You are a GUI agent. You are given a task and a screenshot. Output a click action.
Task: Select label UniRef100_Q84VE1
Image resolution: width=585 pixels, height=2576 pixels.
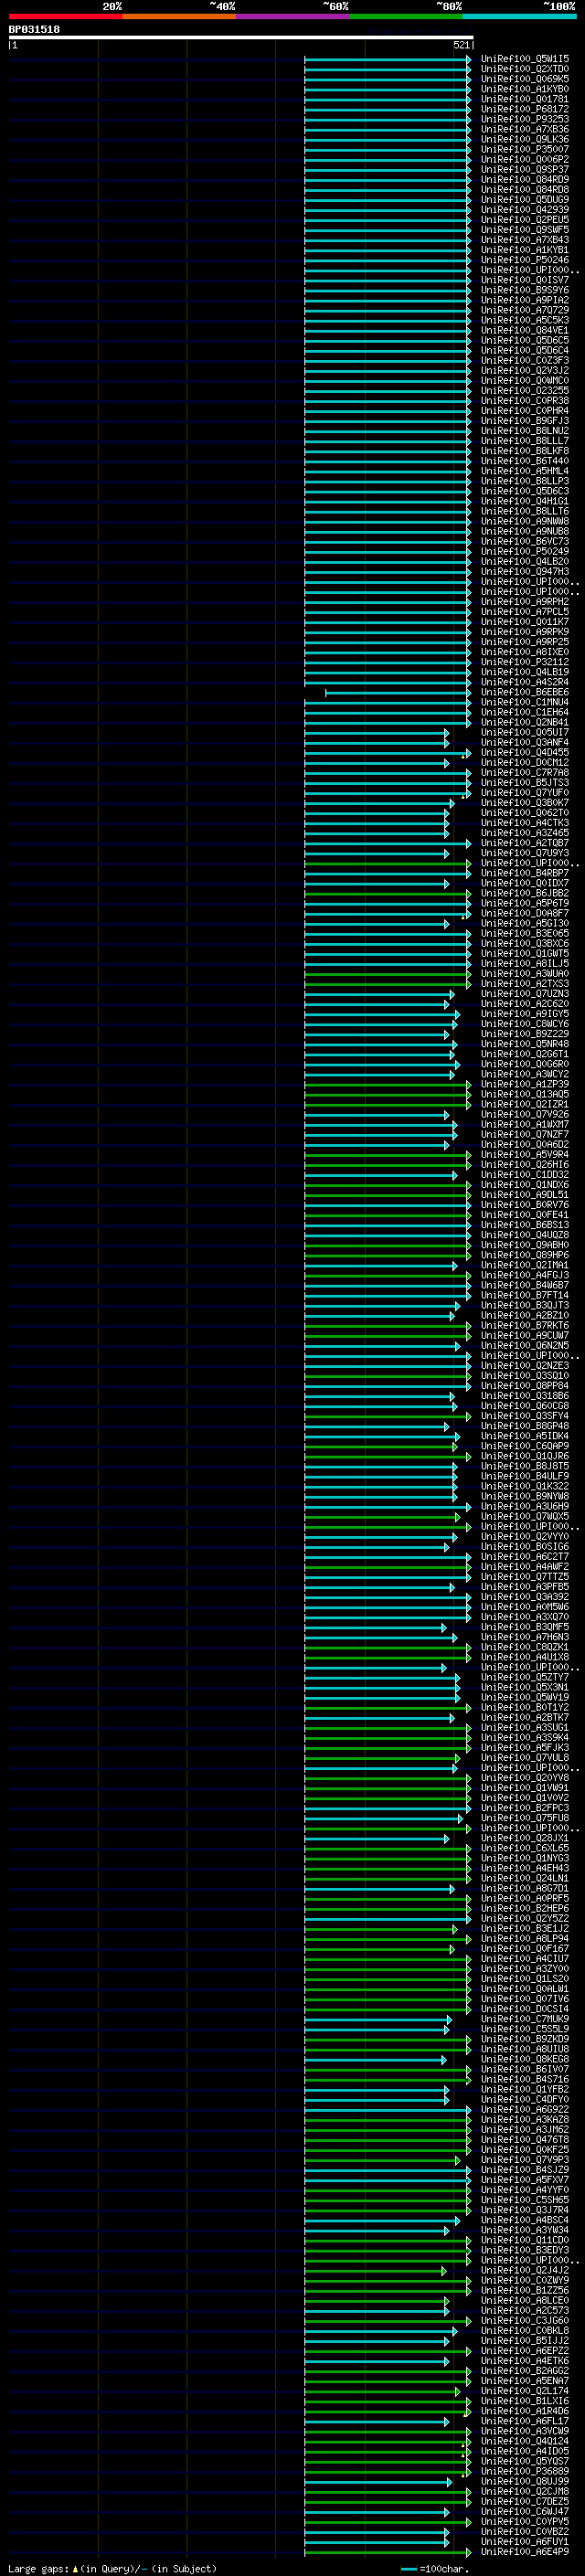(x=525, y=330)
